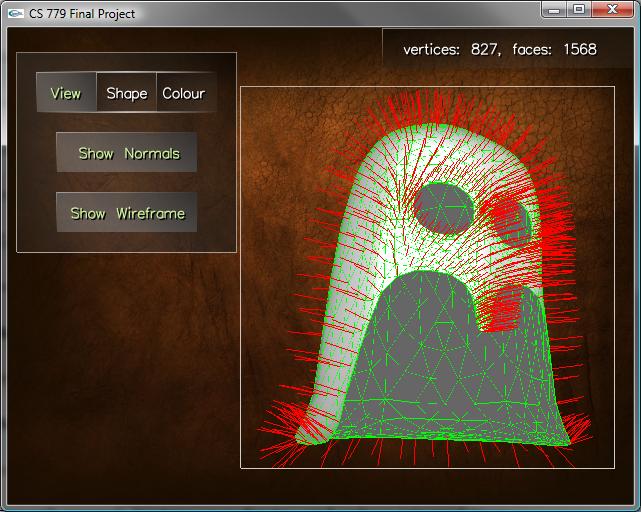Screen dimensions: 641x512
Task: Toggle the Show Wireframe button
Action: pos(127,213)
